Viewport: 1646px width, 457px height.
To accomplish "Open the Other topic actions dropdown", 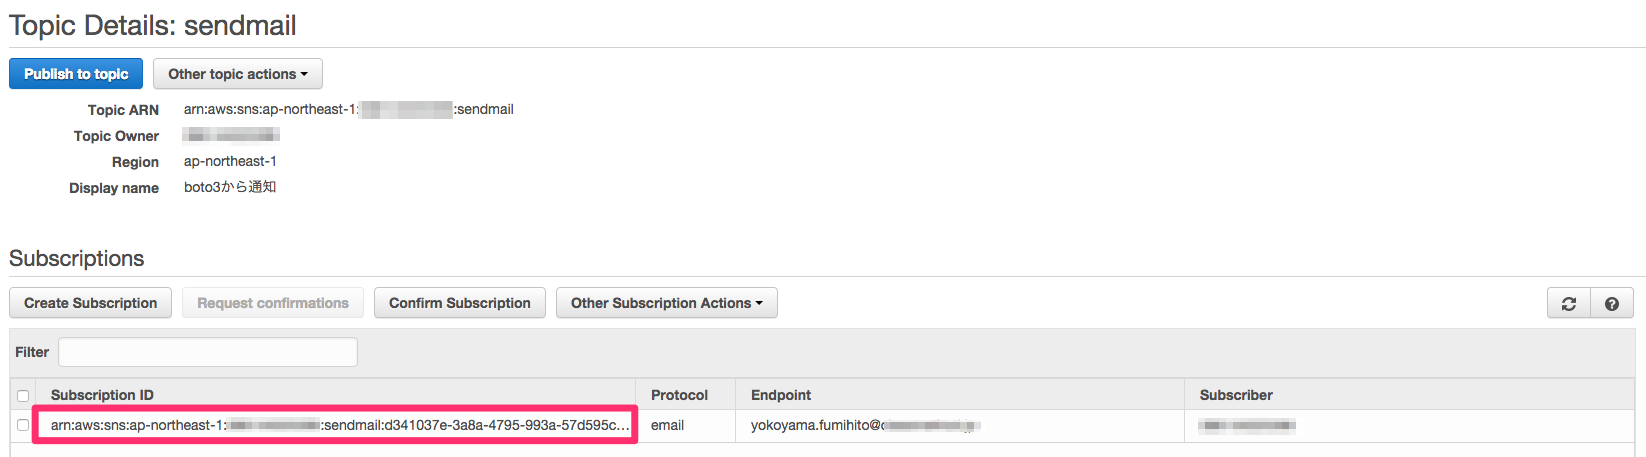I will (x=237, y=74).
